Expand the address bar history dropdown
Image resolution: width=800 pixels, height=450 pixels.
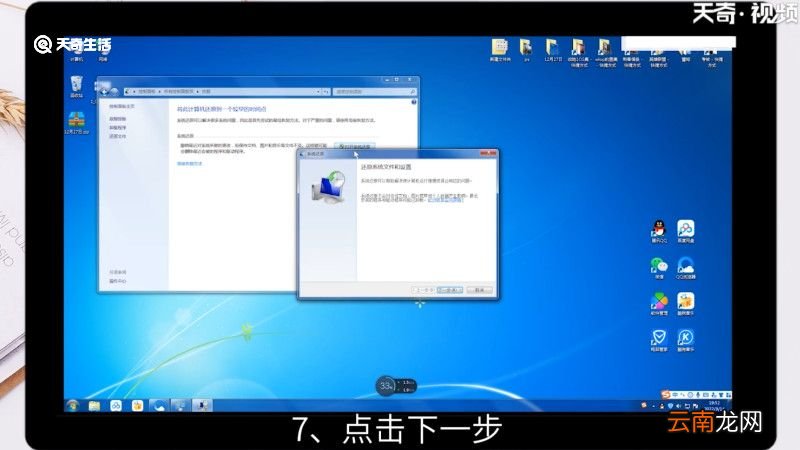318,92
